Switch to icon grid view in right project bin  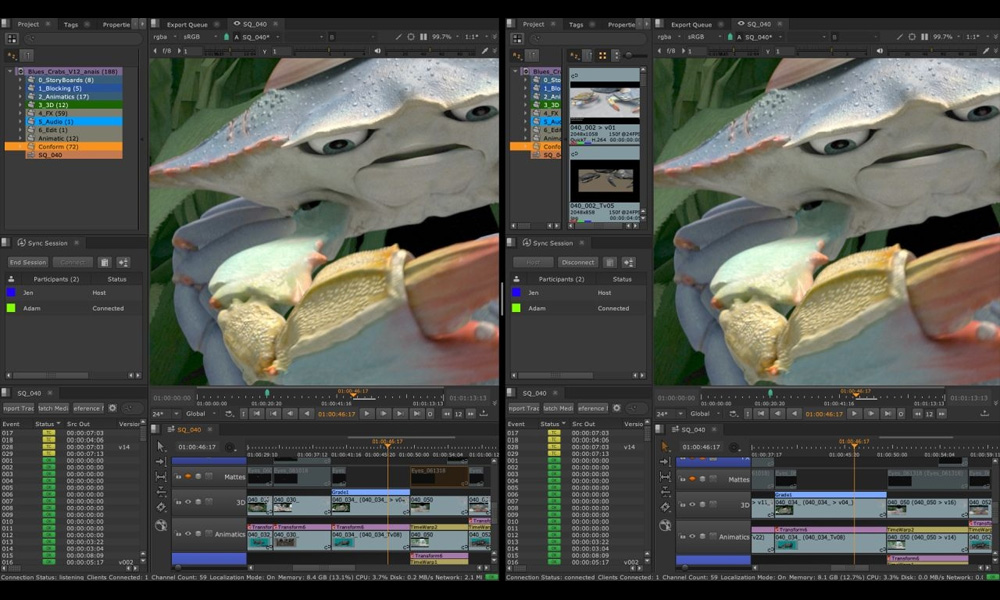click(603, 55)
